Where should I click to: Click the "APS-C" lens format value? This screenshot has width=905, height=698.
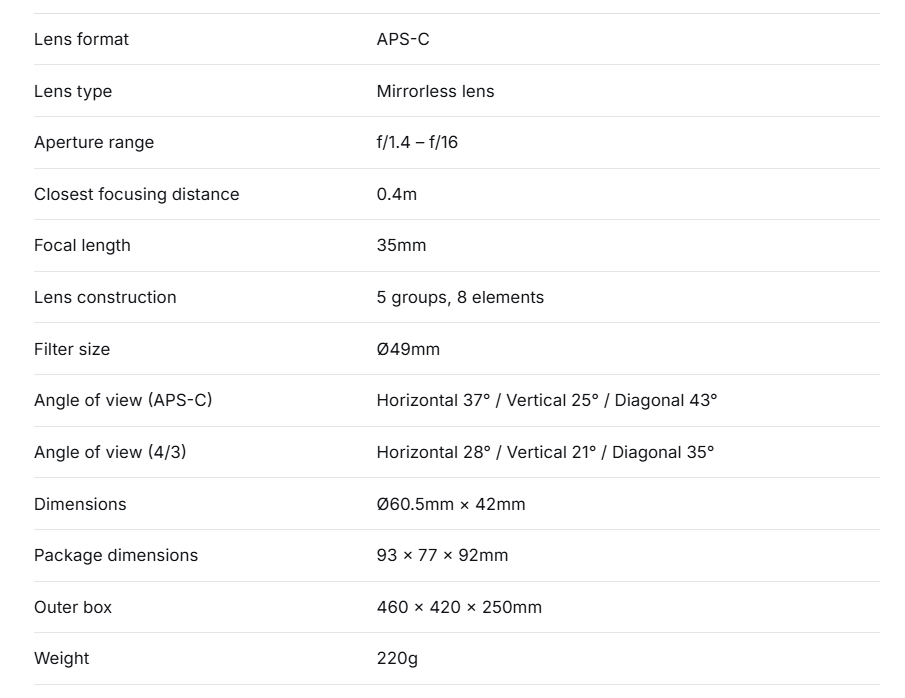tap(403, 39)
